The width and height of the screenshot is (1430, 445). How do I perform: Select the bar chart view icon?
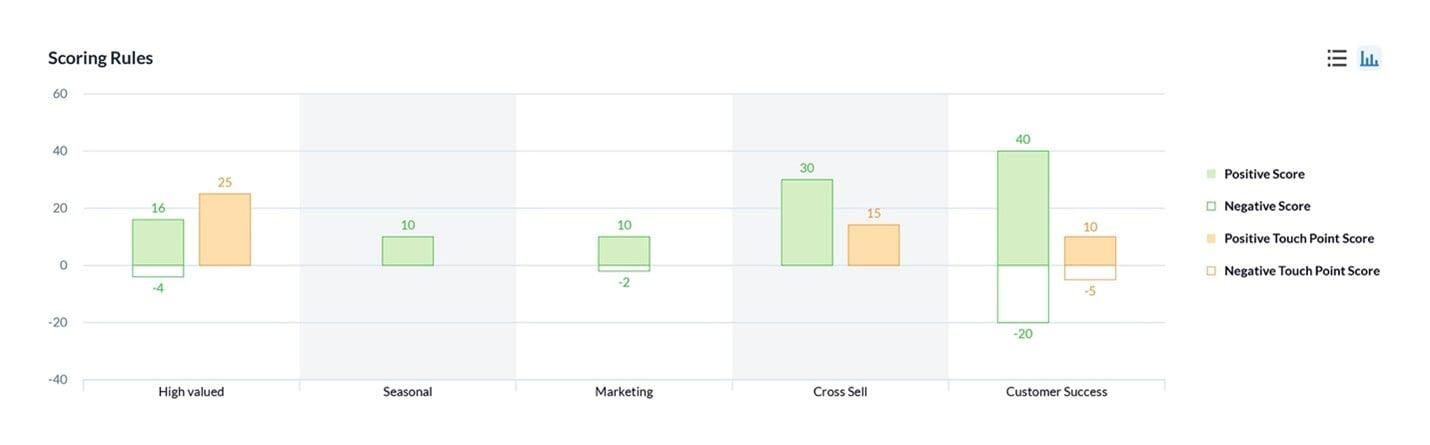(x=1369, y=58)
